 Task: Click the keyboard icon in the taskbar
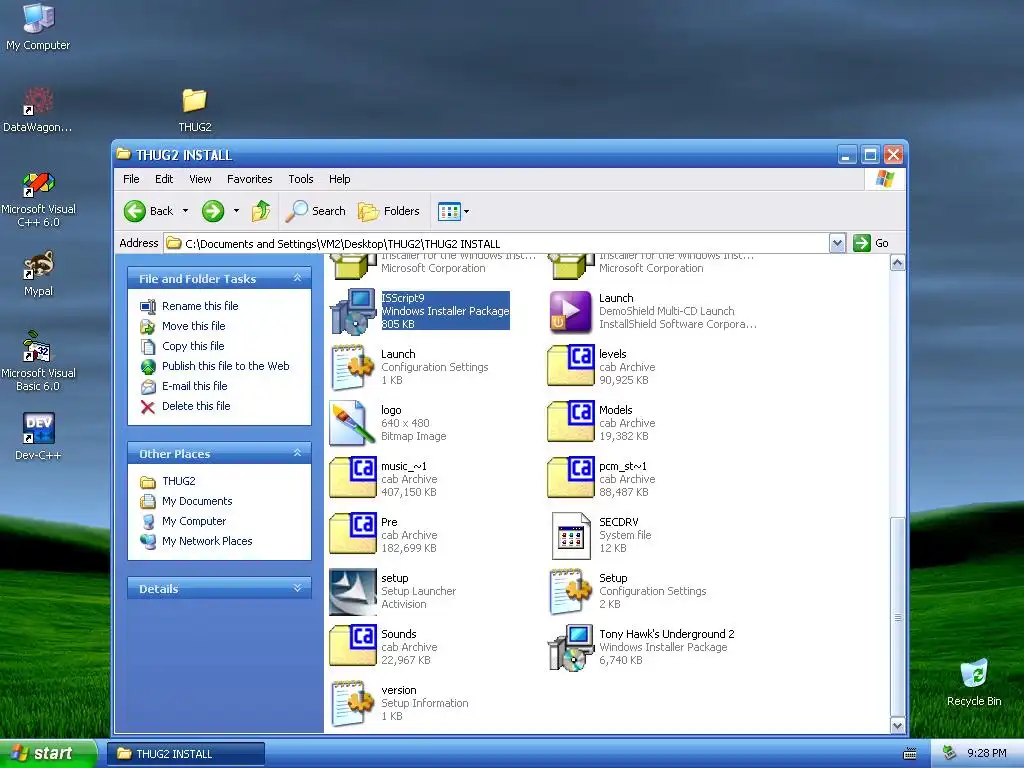pos(910,754)
